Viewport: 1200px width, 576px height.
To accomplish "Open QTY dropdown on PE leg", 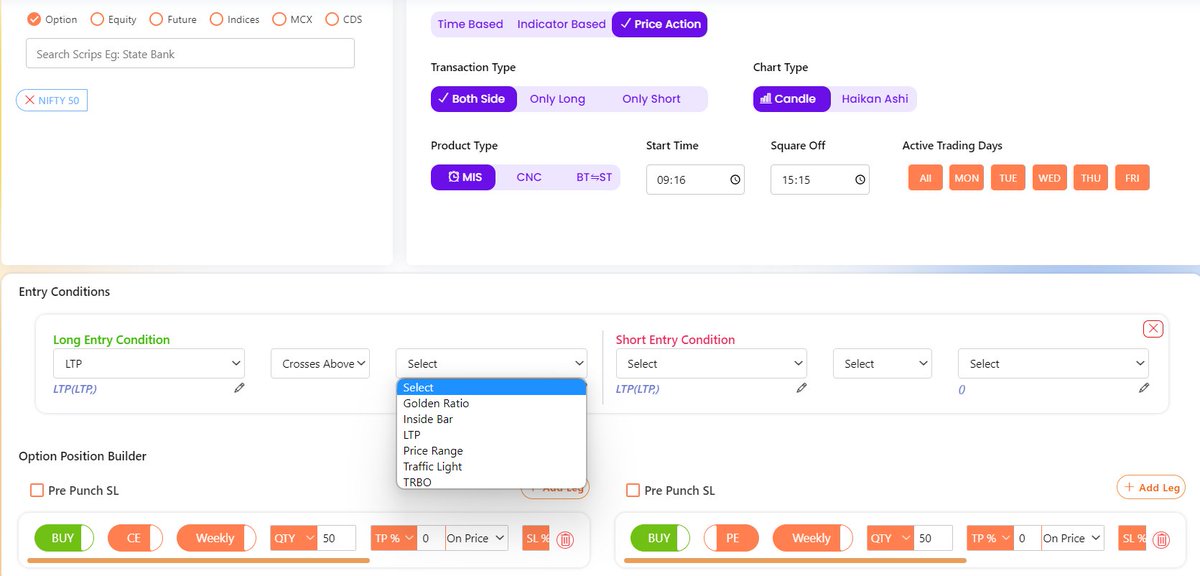I will [x=889, y=538].
